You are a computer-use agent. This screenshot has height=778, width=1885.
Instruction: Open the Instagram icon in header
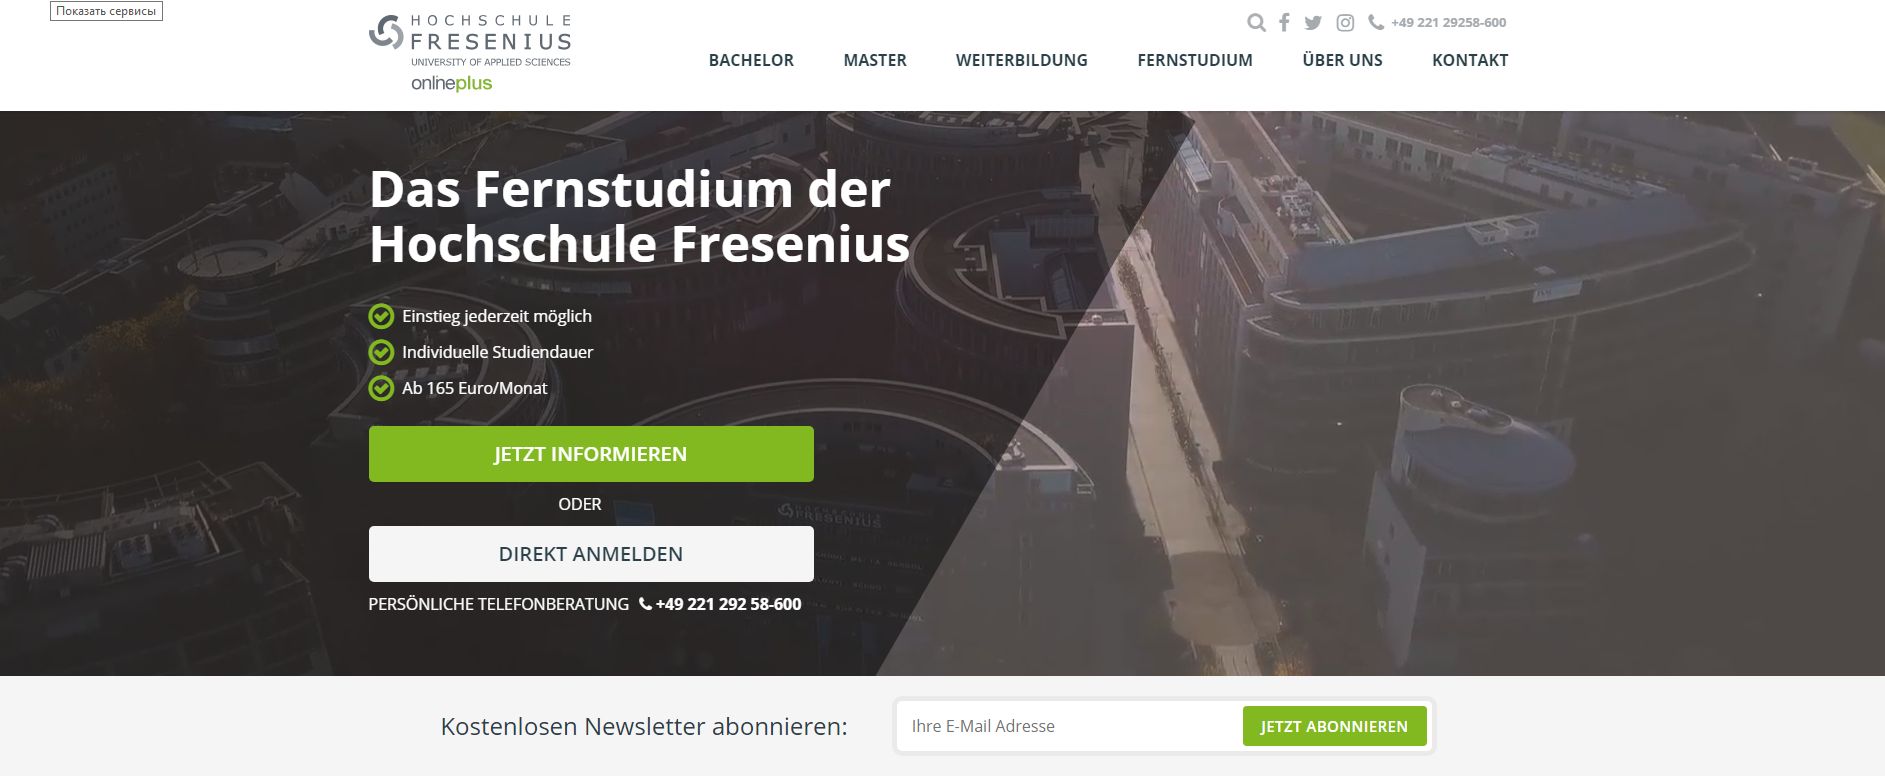[x=1345, y=23]
